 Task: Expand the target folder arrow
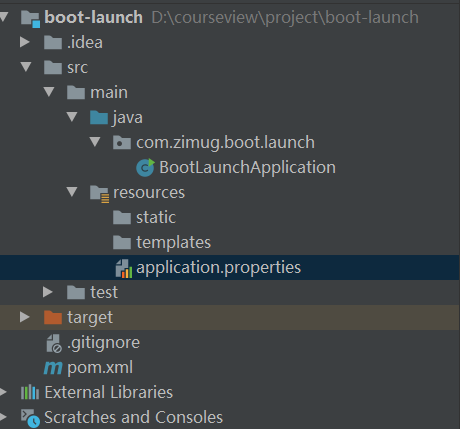pyautogui.click(x=25, y=317)
